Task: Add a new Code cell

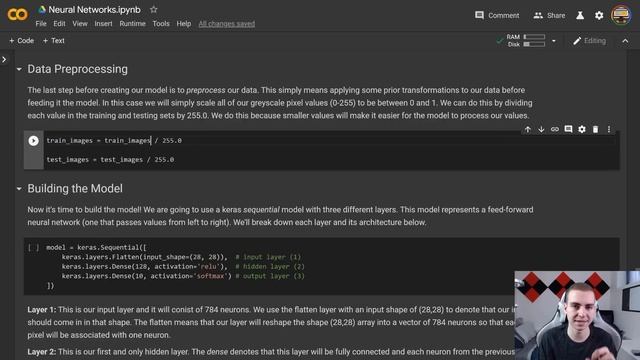Action: click(x=22, y=40)
